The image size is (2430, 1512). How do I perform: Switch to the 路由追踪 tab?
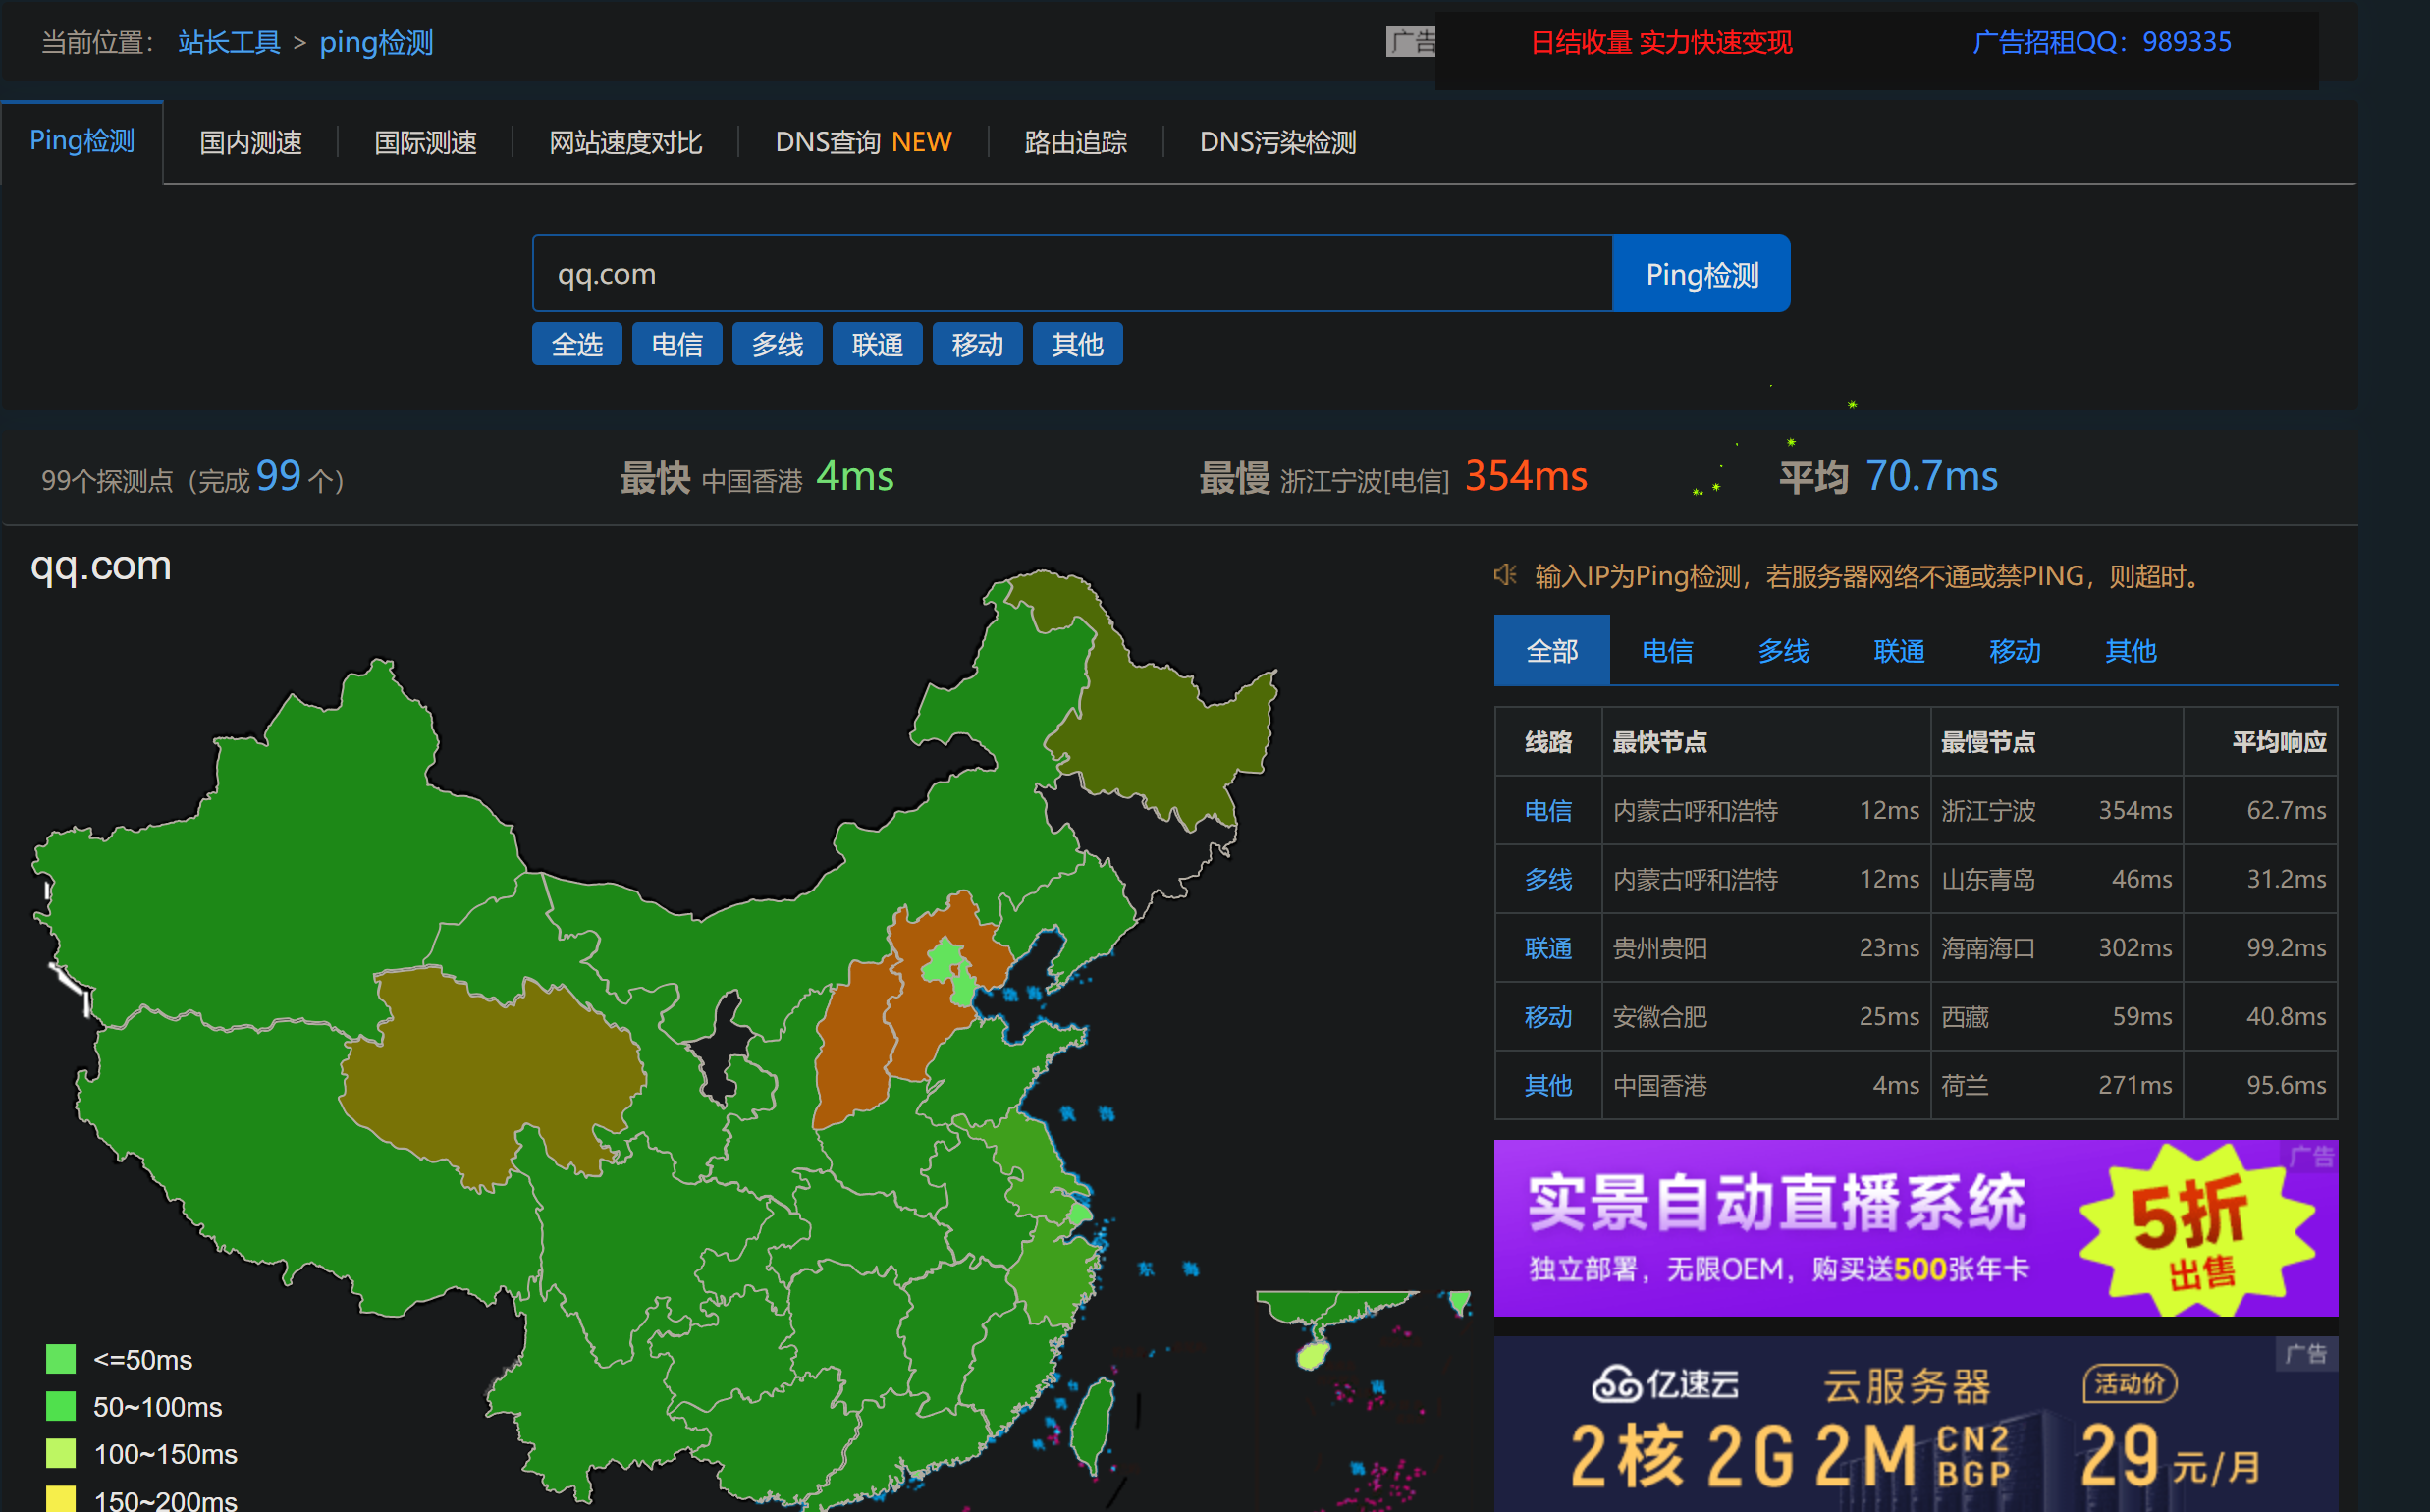tap(1075, 143)
